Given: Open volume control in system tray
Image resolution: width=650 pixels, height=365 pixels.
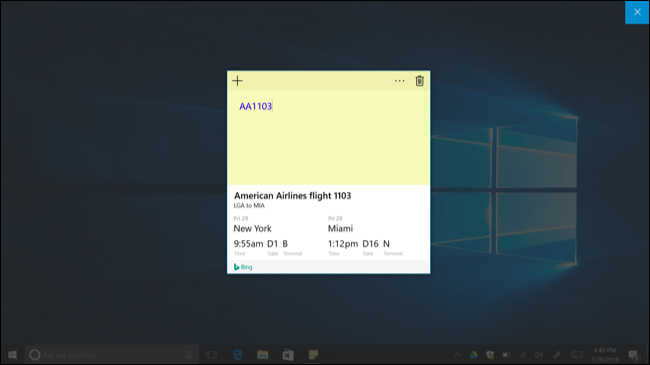Looking at the screenshot, I should click(x=539, y=355).
